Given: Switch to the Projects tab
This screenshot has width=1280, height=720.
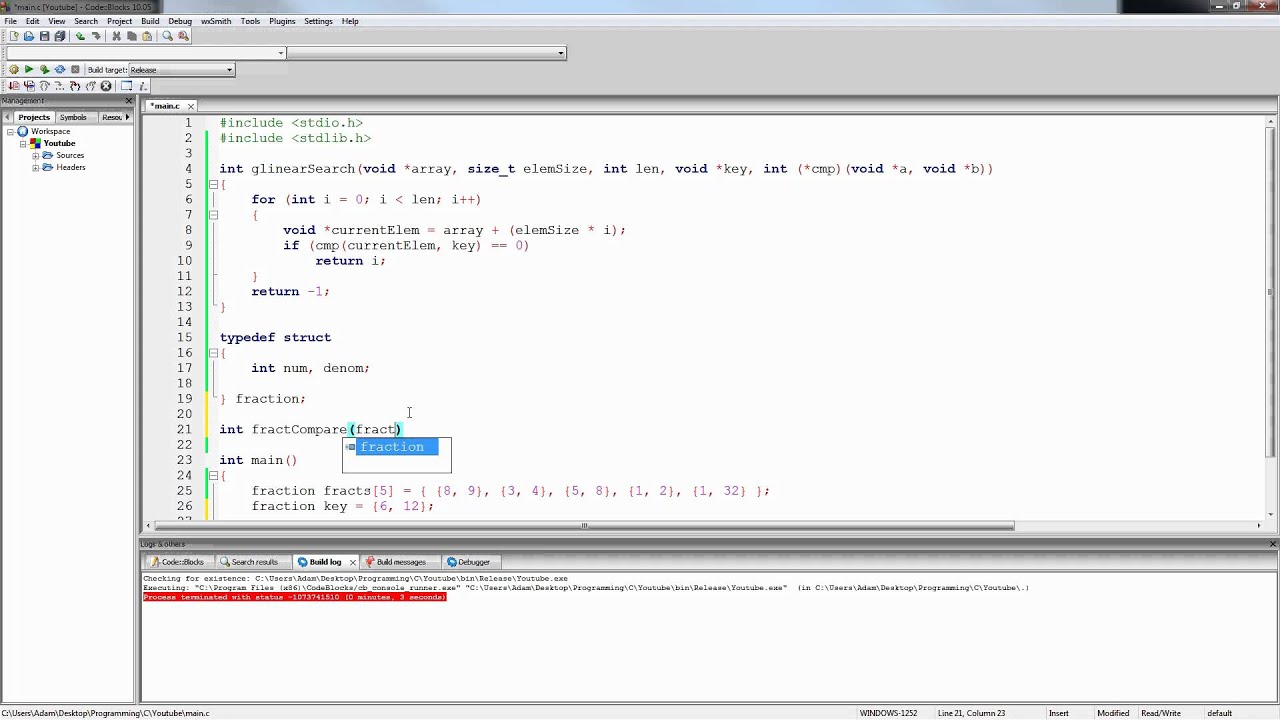Looking at the screenshot, I should coord(34,117).
